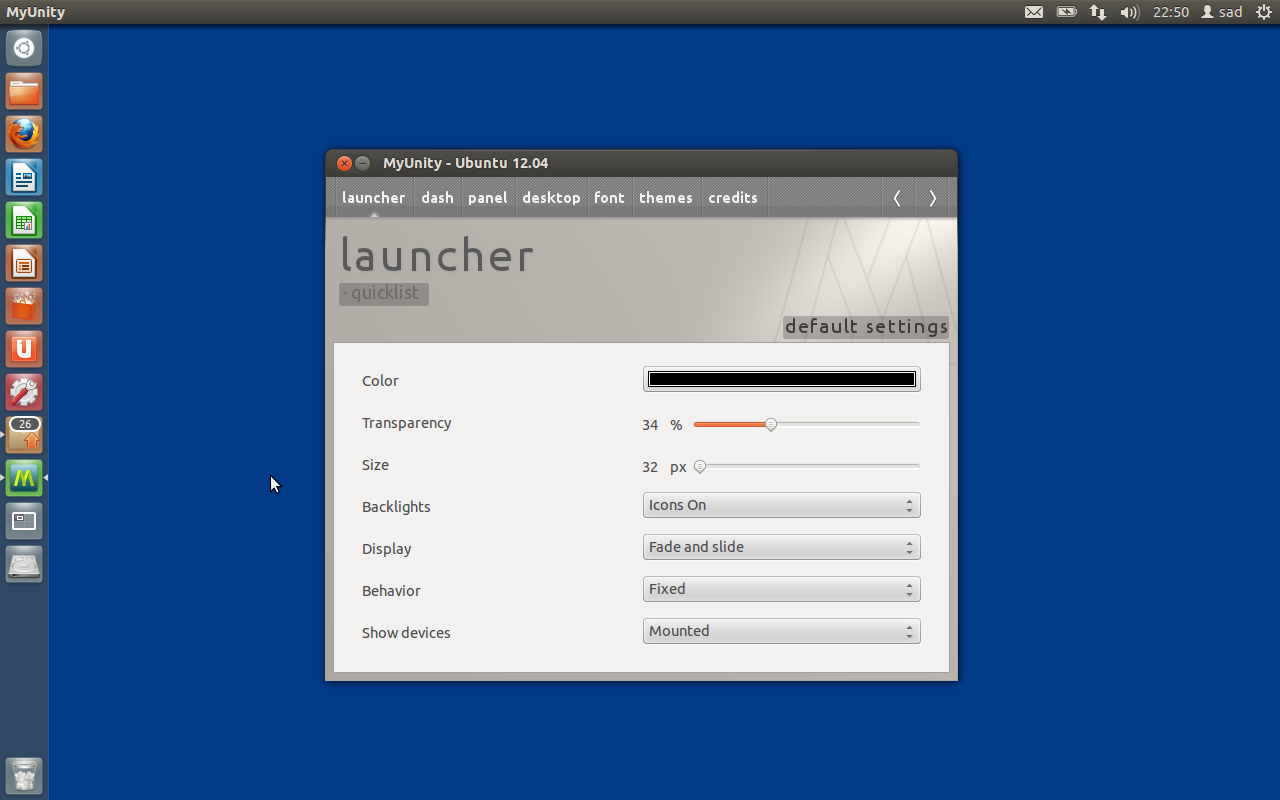Screen dimensions: 1280x800
Task: Switch to the dash tab
Action: click(437, 198)
